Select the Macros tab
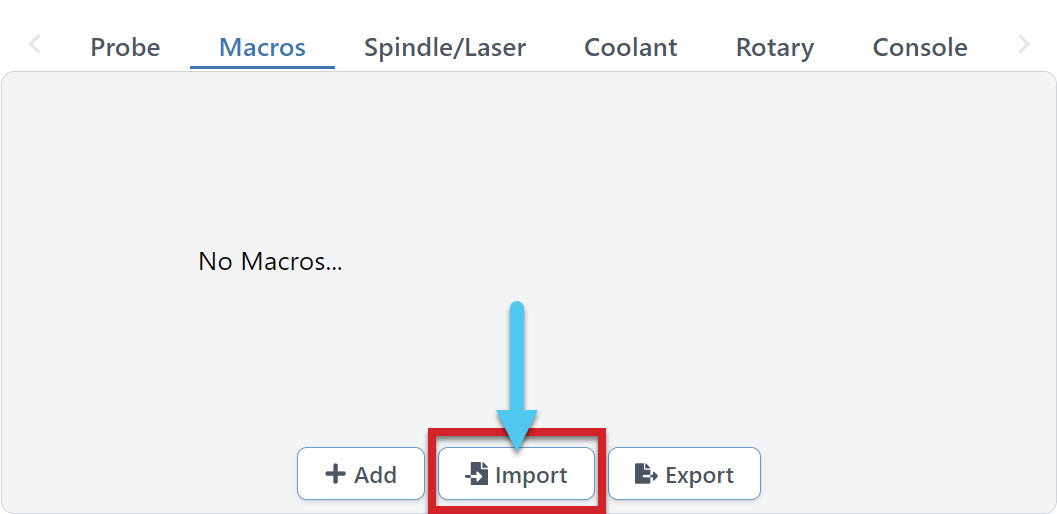The image size is (1057, 514). (262, 47)
